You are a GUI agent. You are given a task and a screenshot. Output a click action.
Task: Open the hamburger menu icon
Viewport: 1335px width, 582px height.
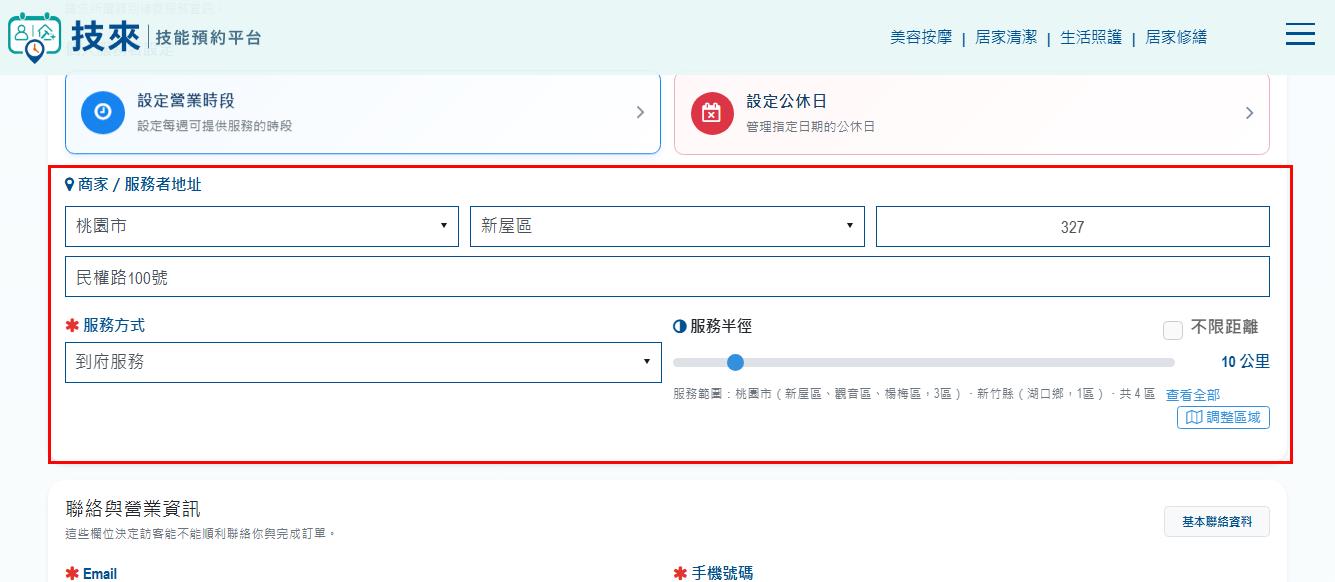[1300, 34]
